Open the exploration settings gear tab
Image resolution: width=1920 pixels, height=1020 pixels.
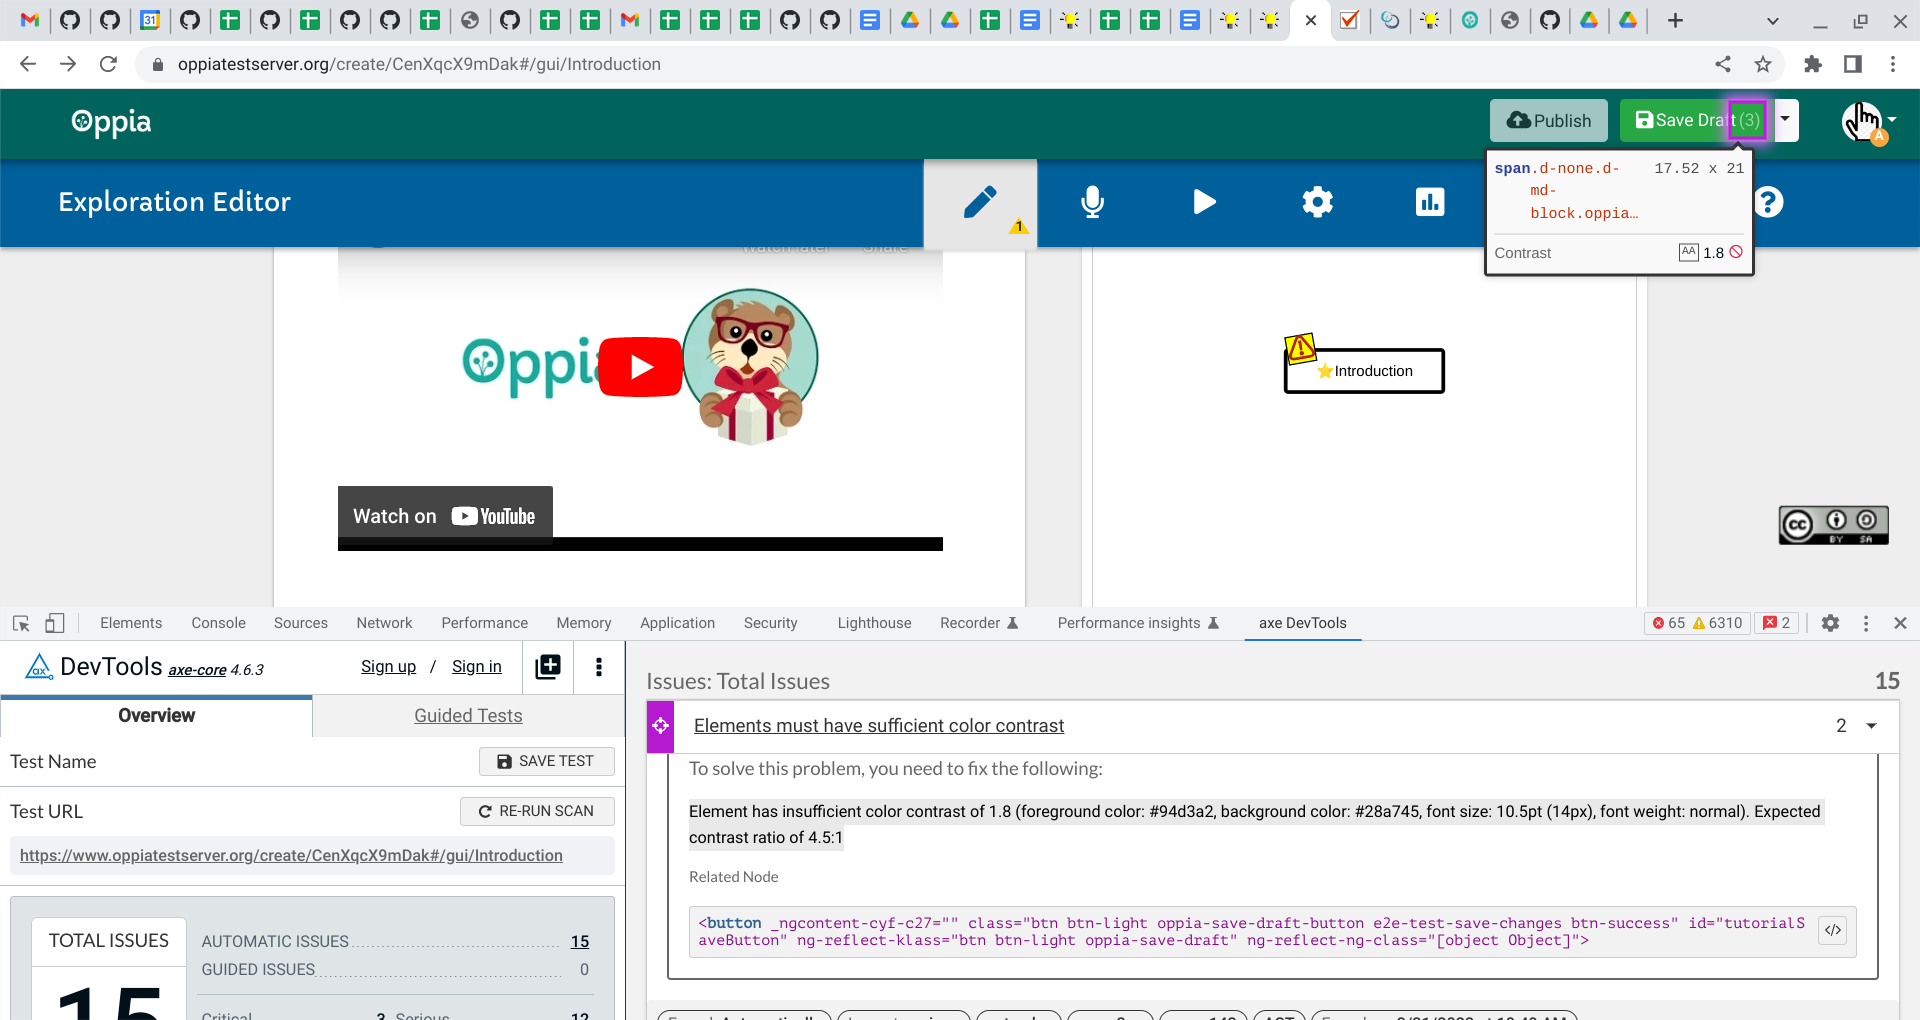coord(1317,202)
